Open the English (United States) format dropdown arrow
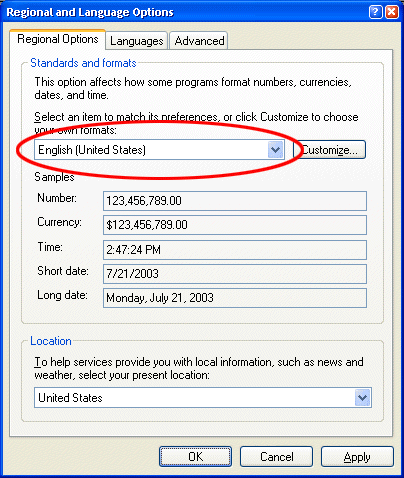Image resolution: width=404 pixels, height=478 pixels. tap(275, 150)
